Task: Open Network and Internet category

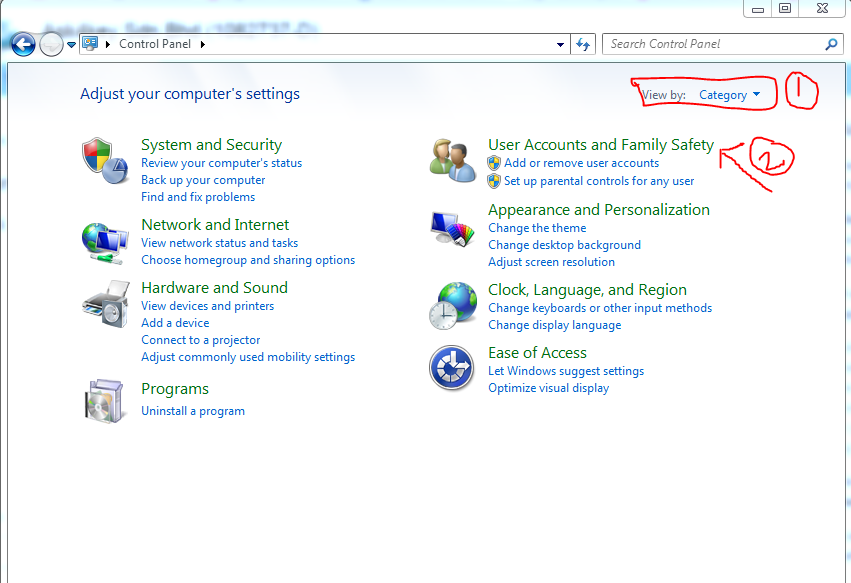Action: pos(215,225)
